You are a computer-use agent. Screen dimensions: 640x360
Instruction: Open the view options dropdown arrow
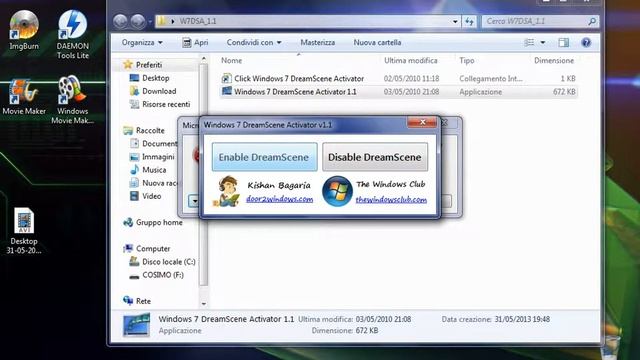pyautogui.click(x=543, y=42)
